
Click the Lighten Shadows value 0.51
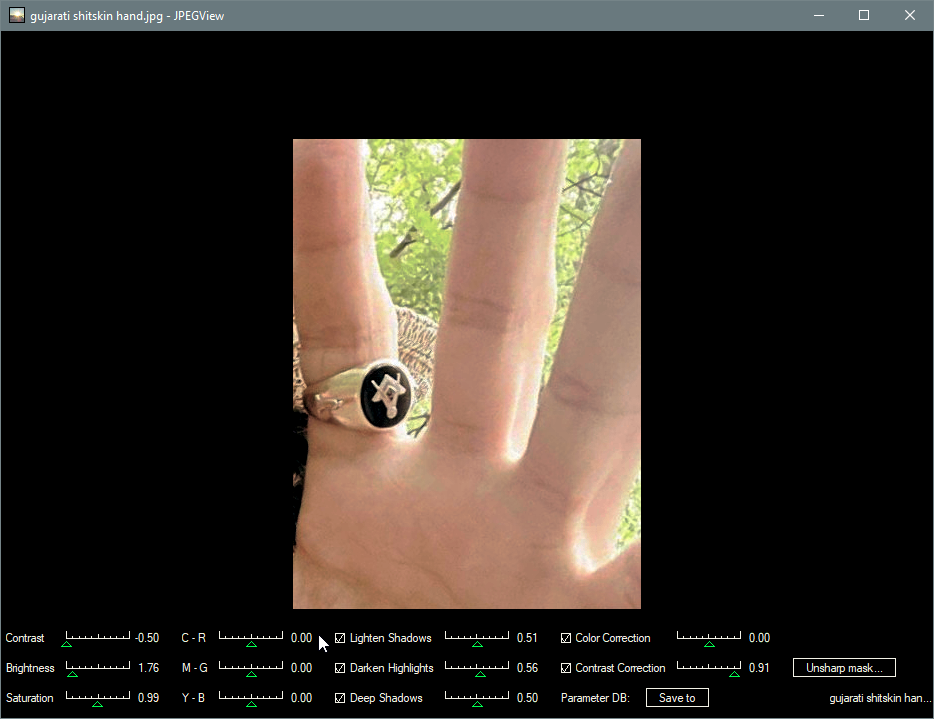tap(527, 638)
